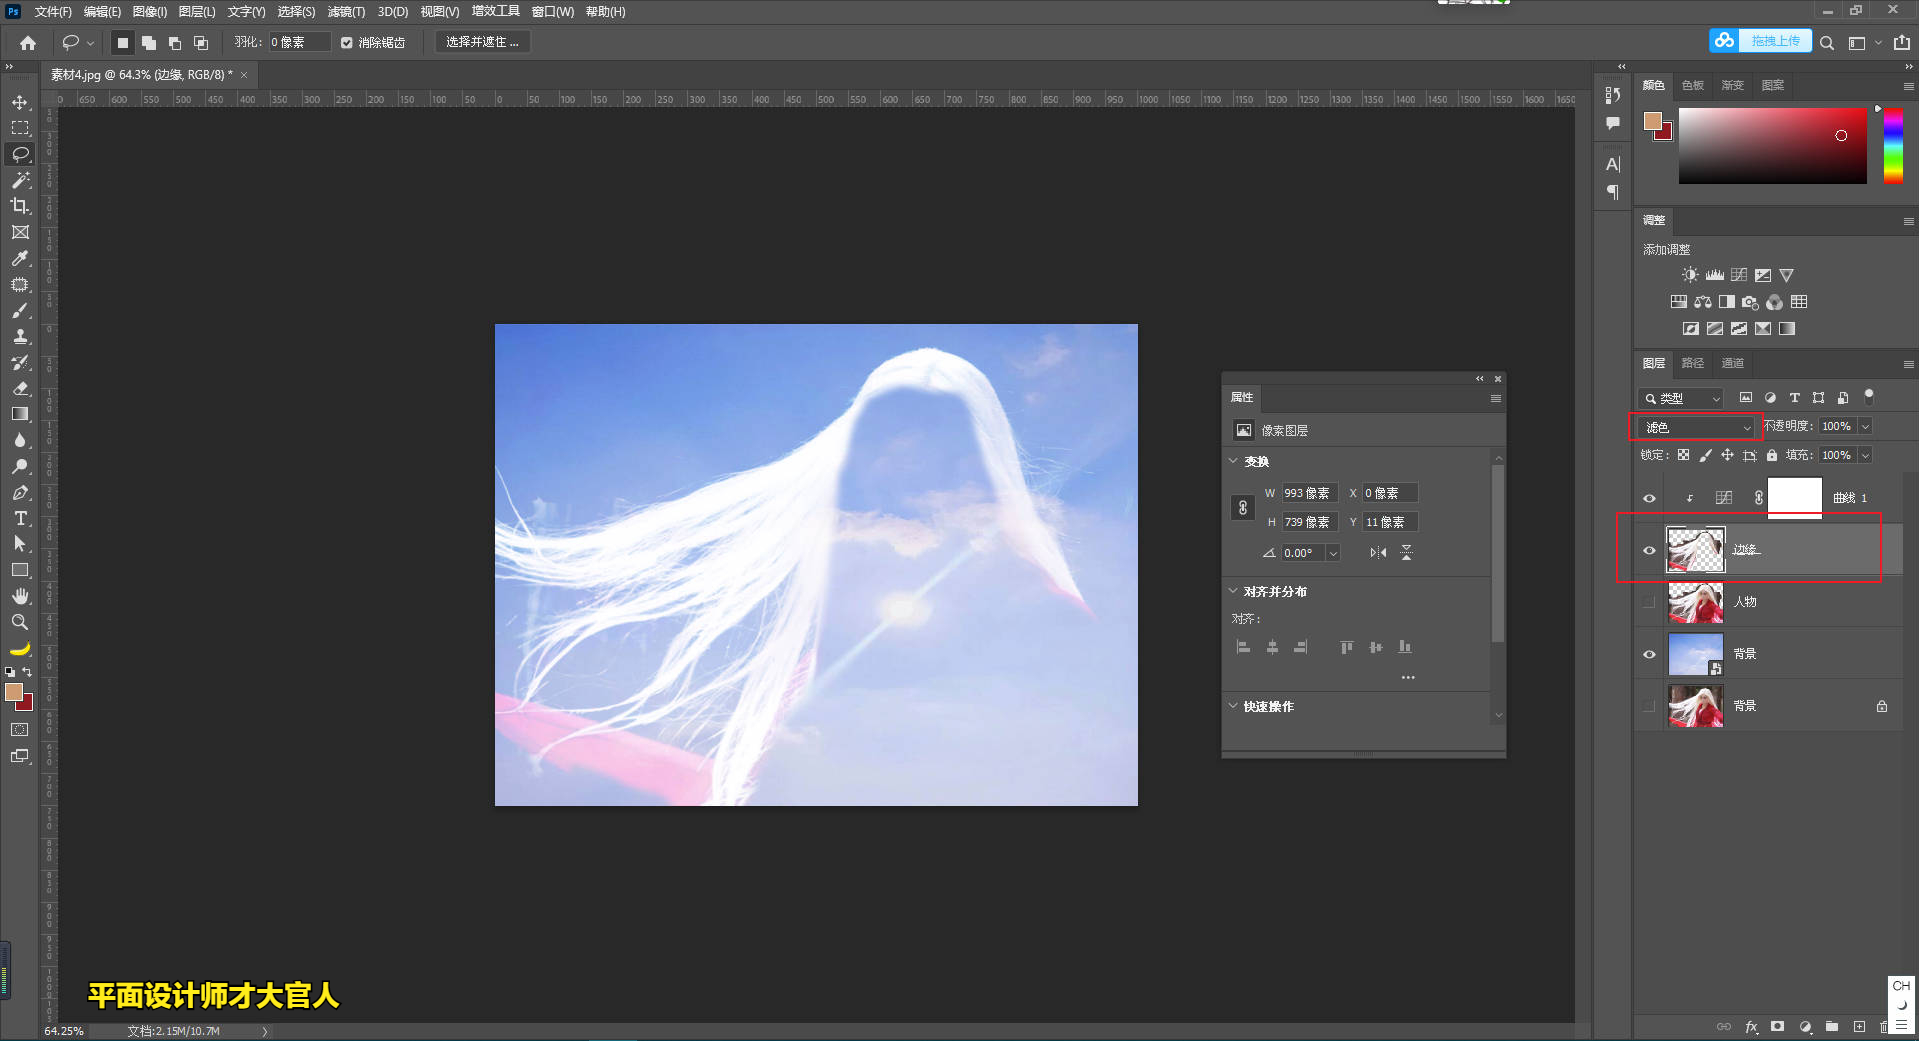Screen dimensions: 1919x1041
Task: Pick a hue on the spectrum slider
Action: [1893, 146]
